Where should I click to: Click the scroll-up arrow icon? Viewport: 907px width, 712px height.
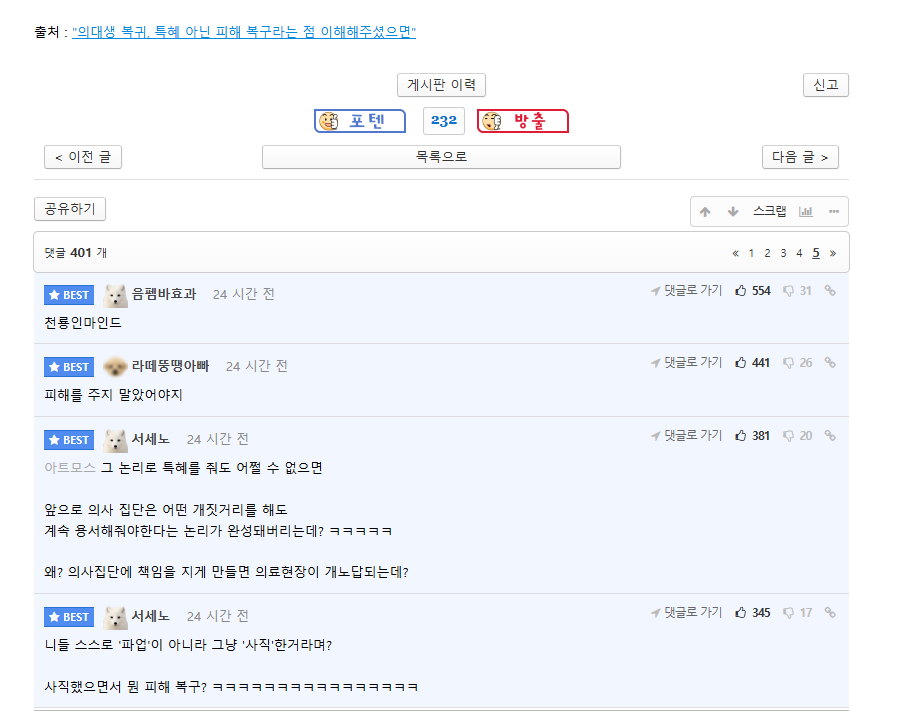705,212
